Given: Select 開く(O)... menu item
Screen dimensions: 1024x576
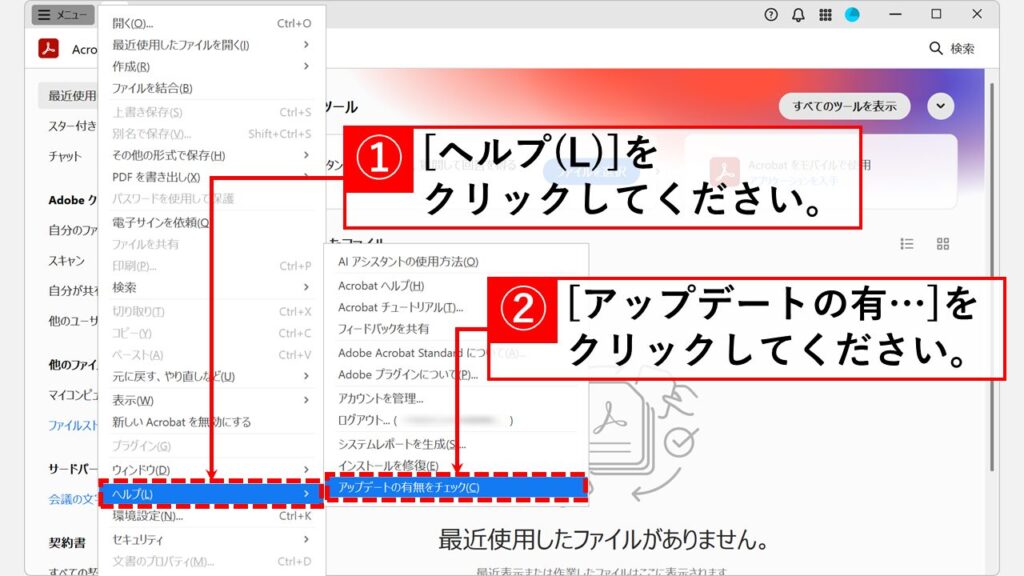Looking at the screenshot, I should coord(211,23).
